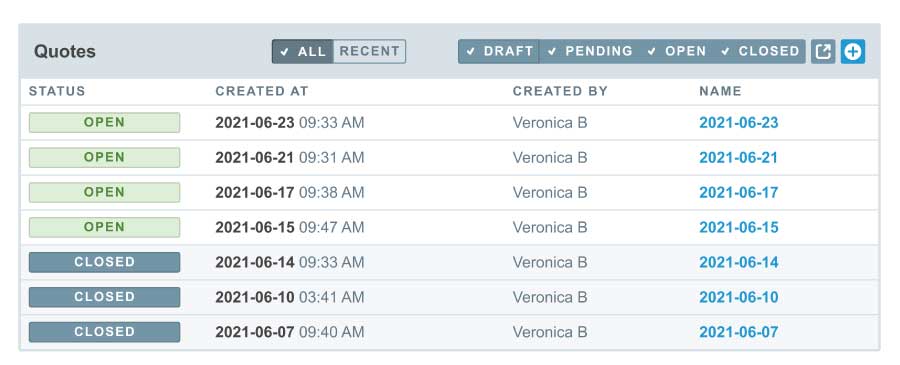
Task: Open the quote named 2021-06-23
Action: pyautogui.click(x=739, y=123)
